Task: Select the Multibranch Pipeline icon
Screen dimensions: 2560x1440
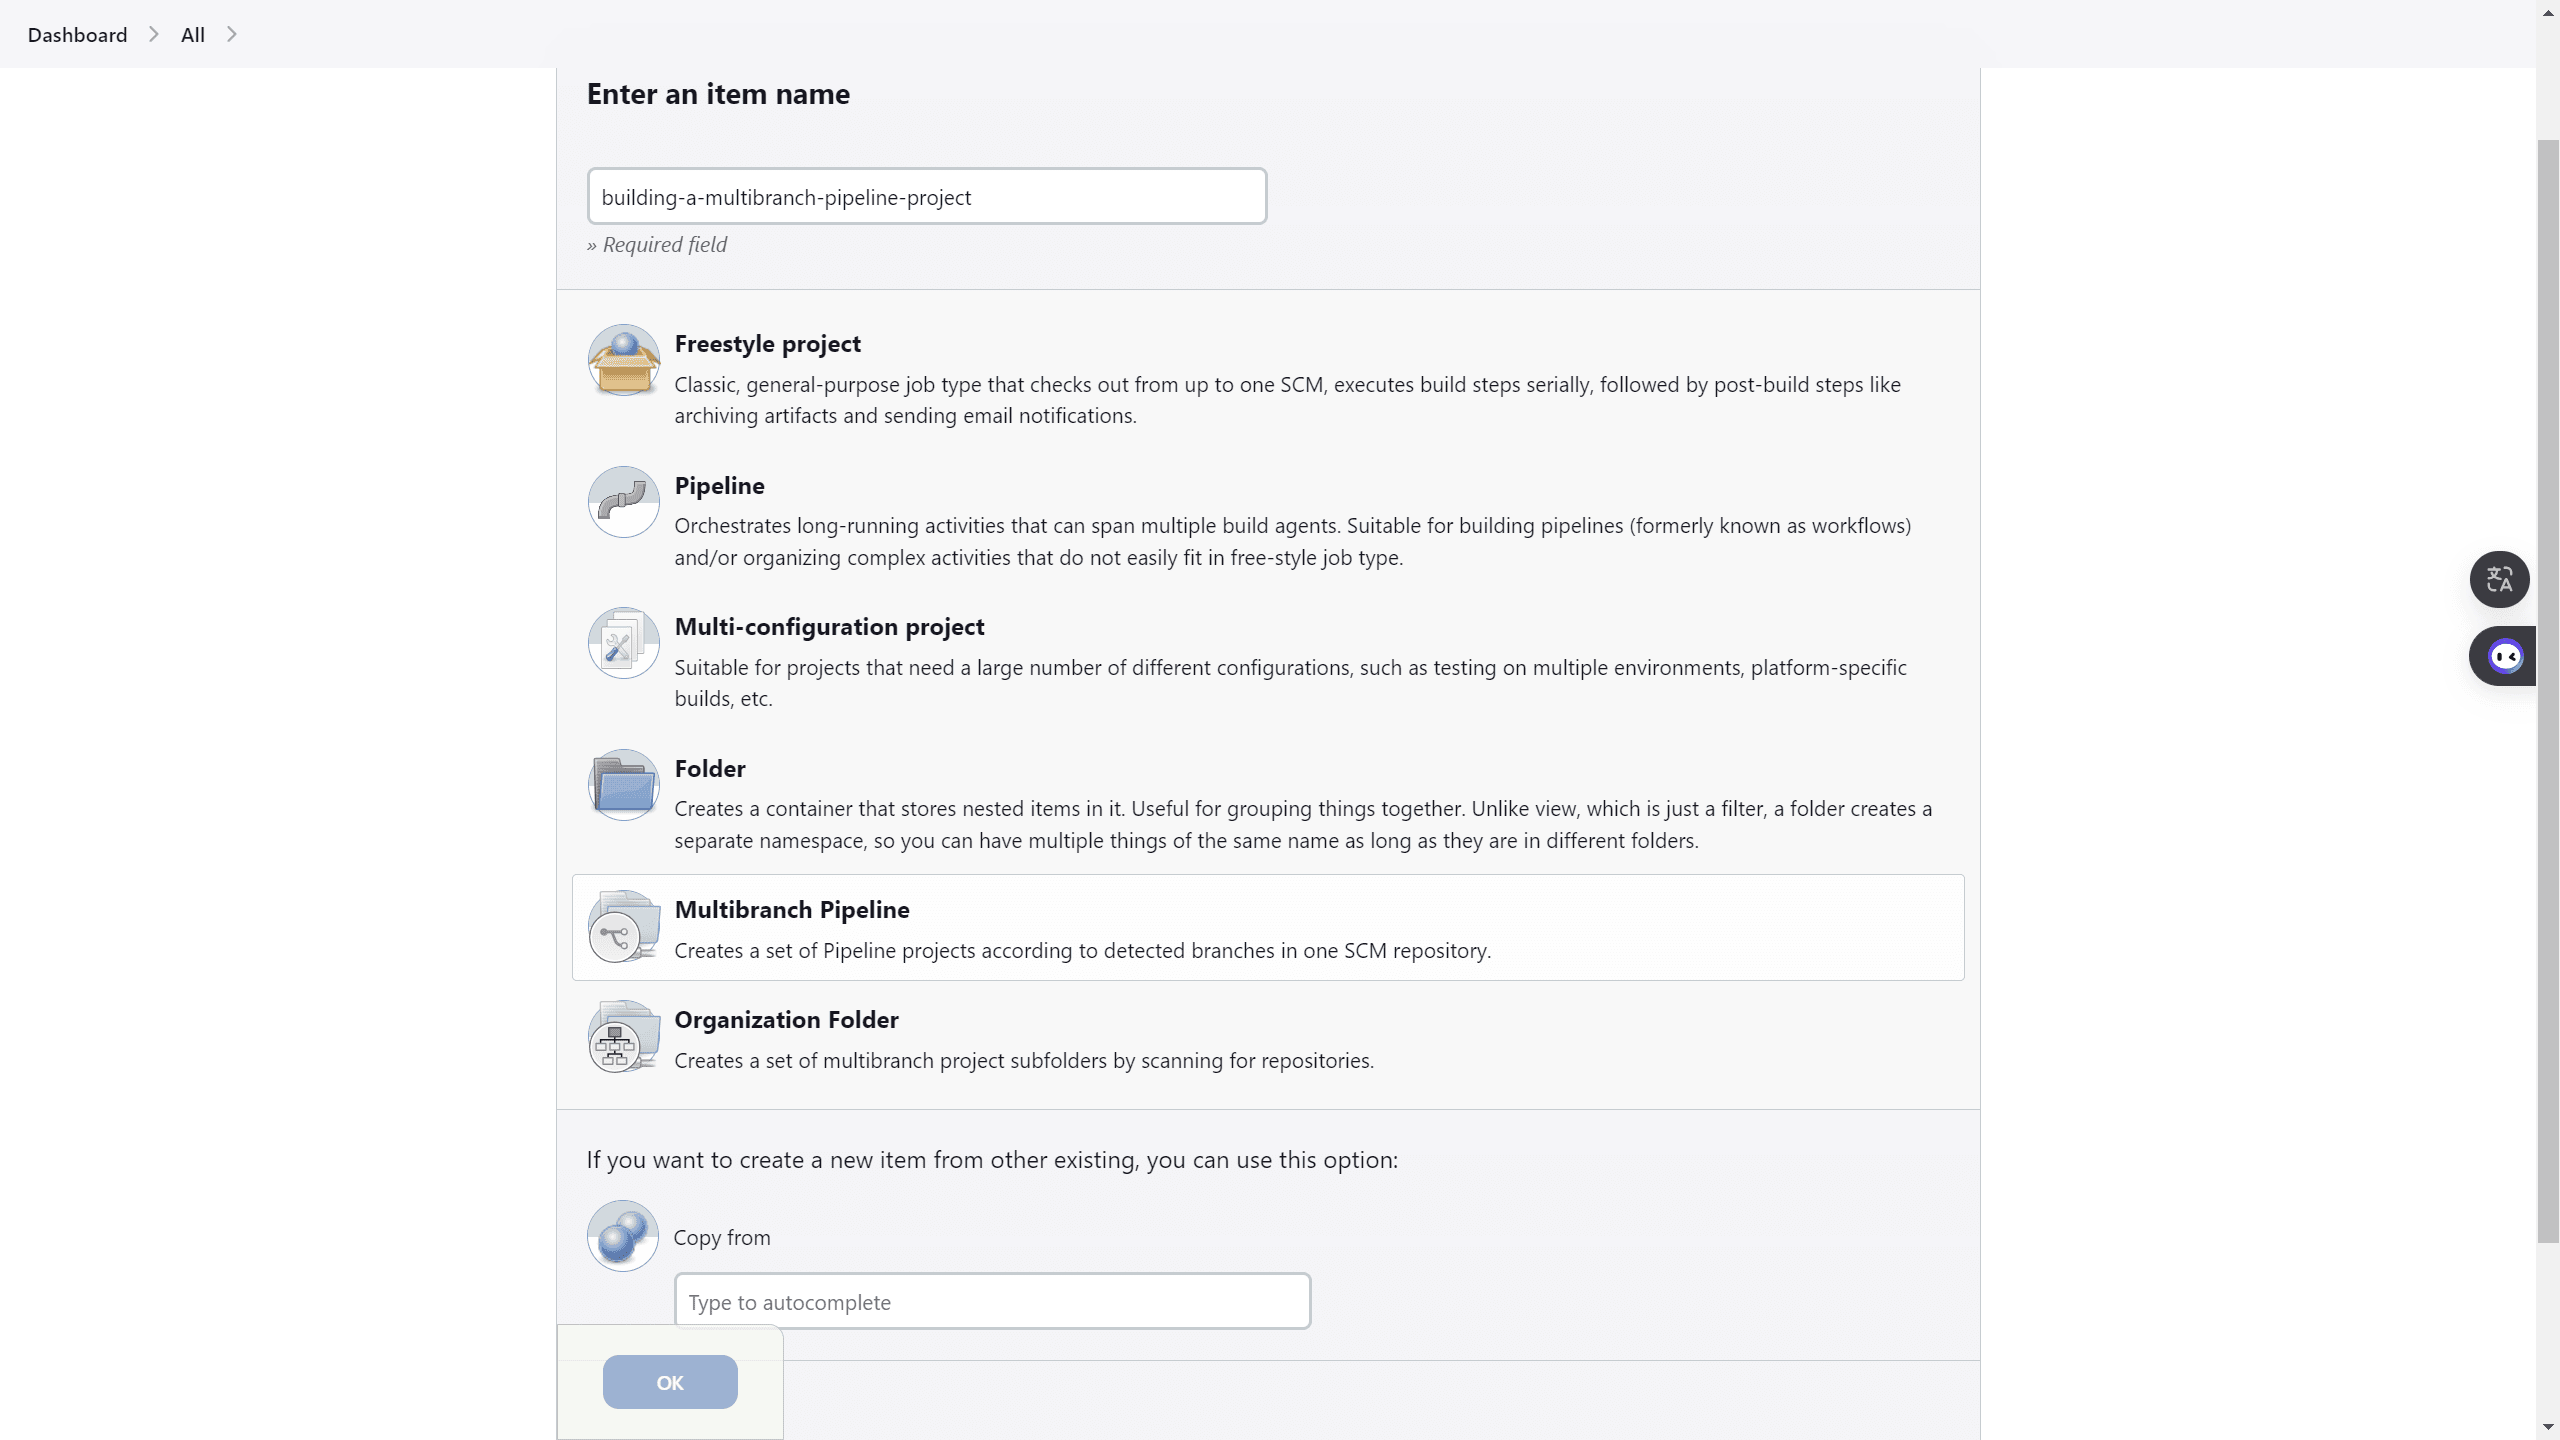Action: pyautogui.click(x=622, y=926)
